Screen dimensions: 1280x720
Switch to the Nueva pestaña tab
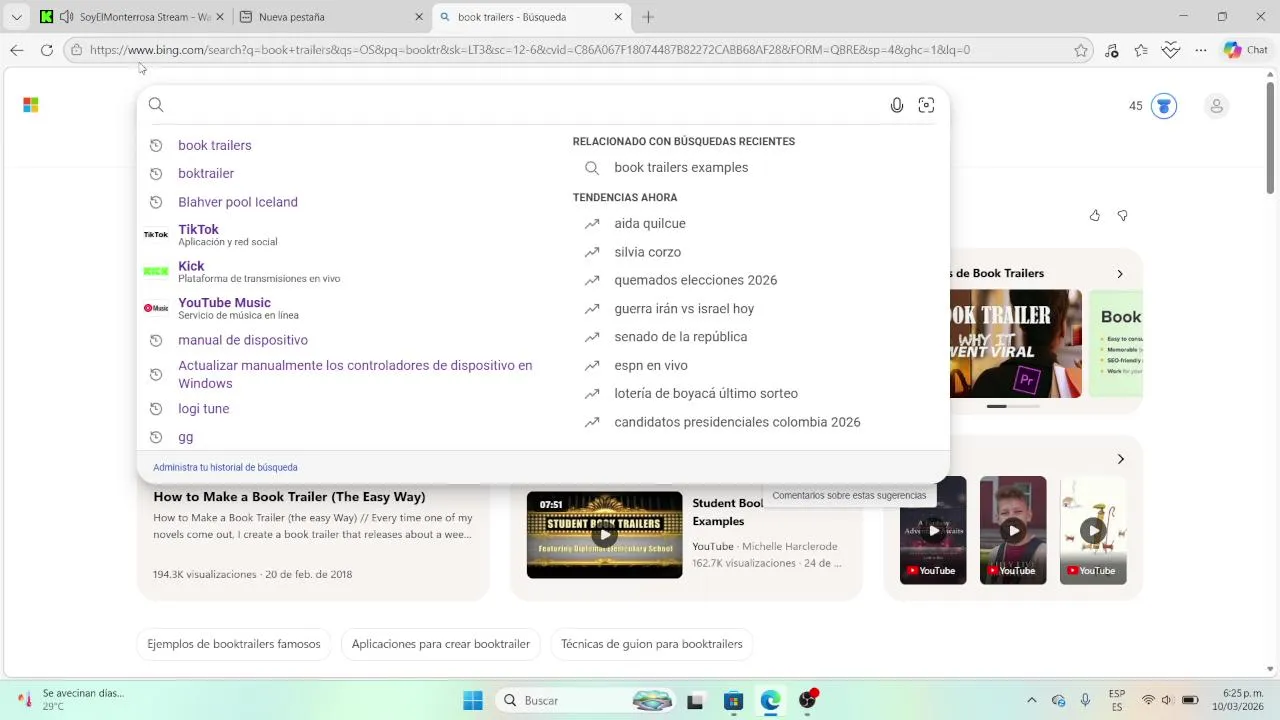coord(332,17)
